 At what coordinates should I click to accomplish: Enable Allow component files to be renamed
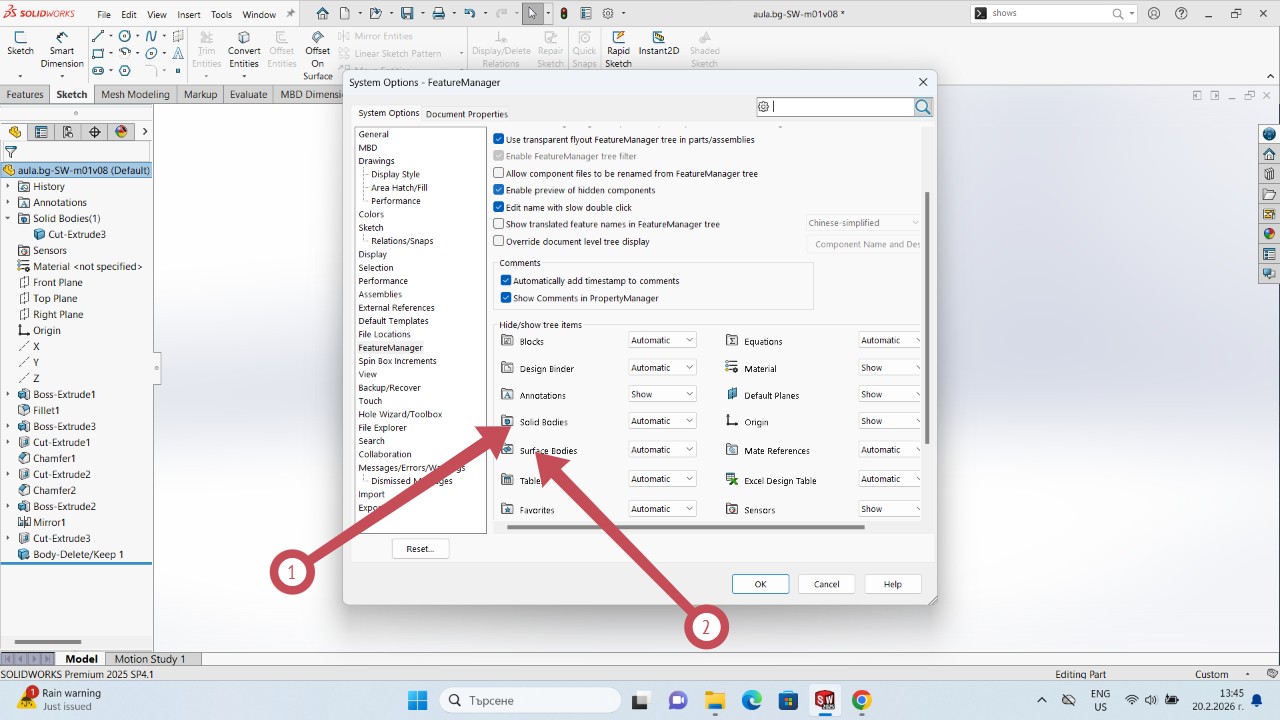(x=499, y=173)
